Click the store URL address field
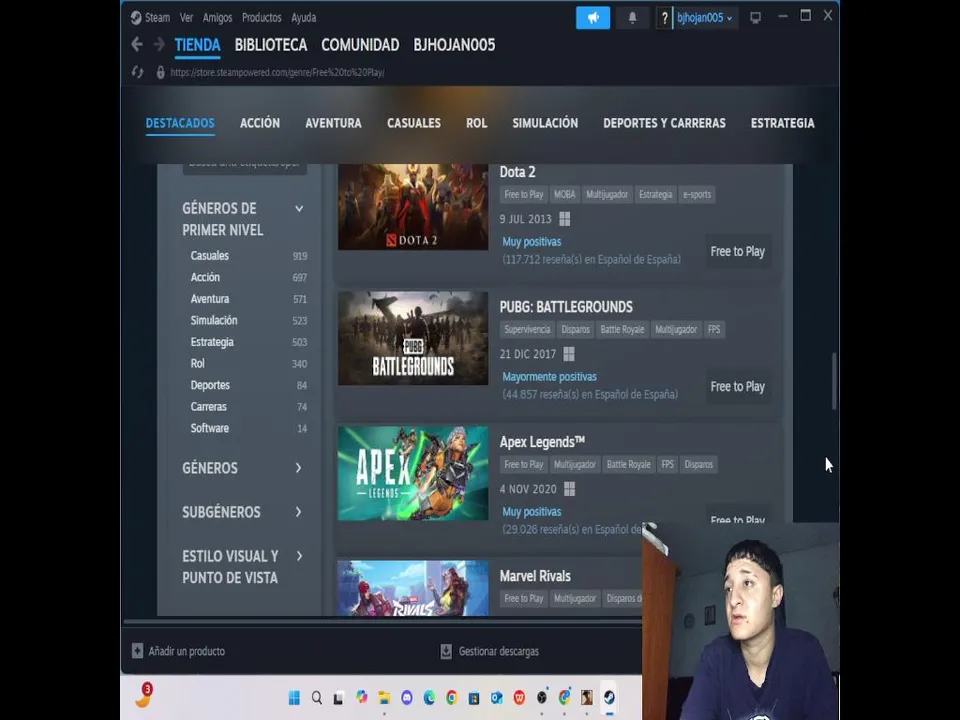The width and height of the screenshot is (960, 720). 277,72
